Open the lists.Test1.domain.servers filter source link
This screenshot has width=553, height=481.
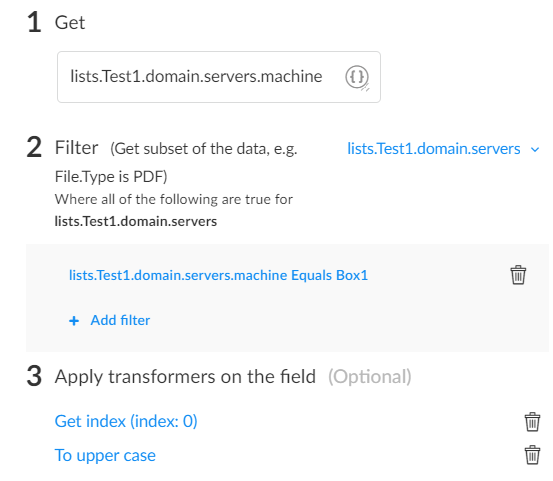click(434, 149)
